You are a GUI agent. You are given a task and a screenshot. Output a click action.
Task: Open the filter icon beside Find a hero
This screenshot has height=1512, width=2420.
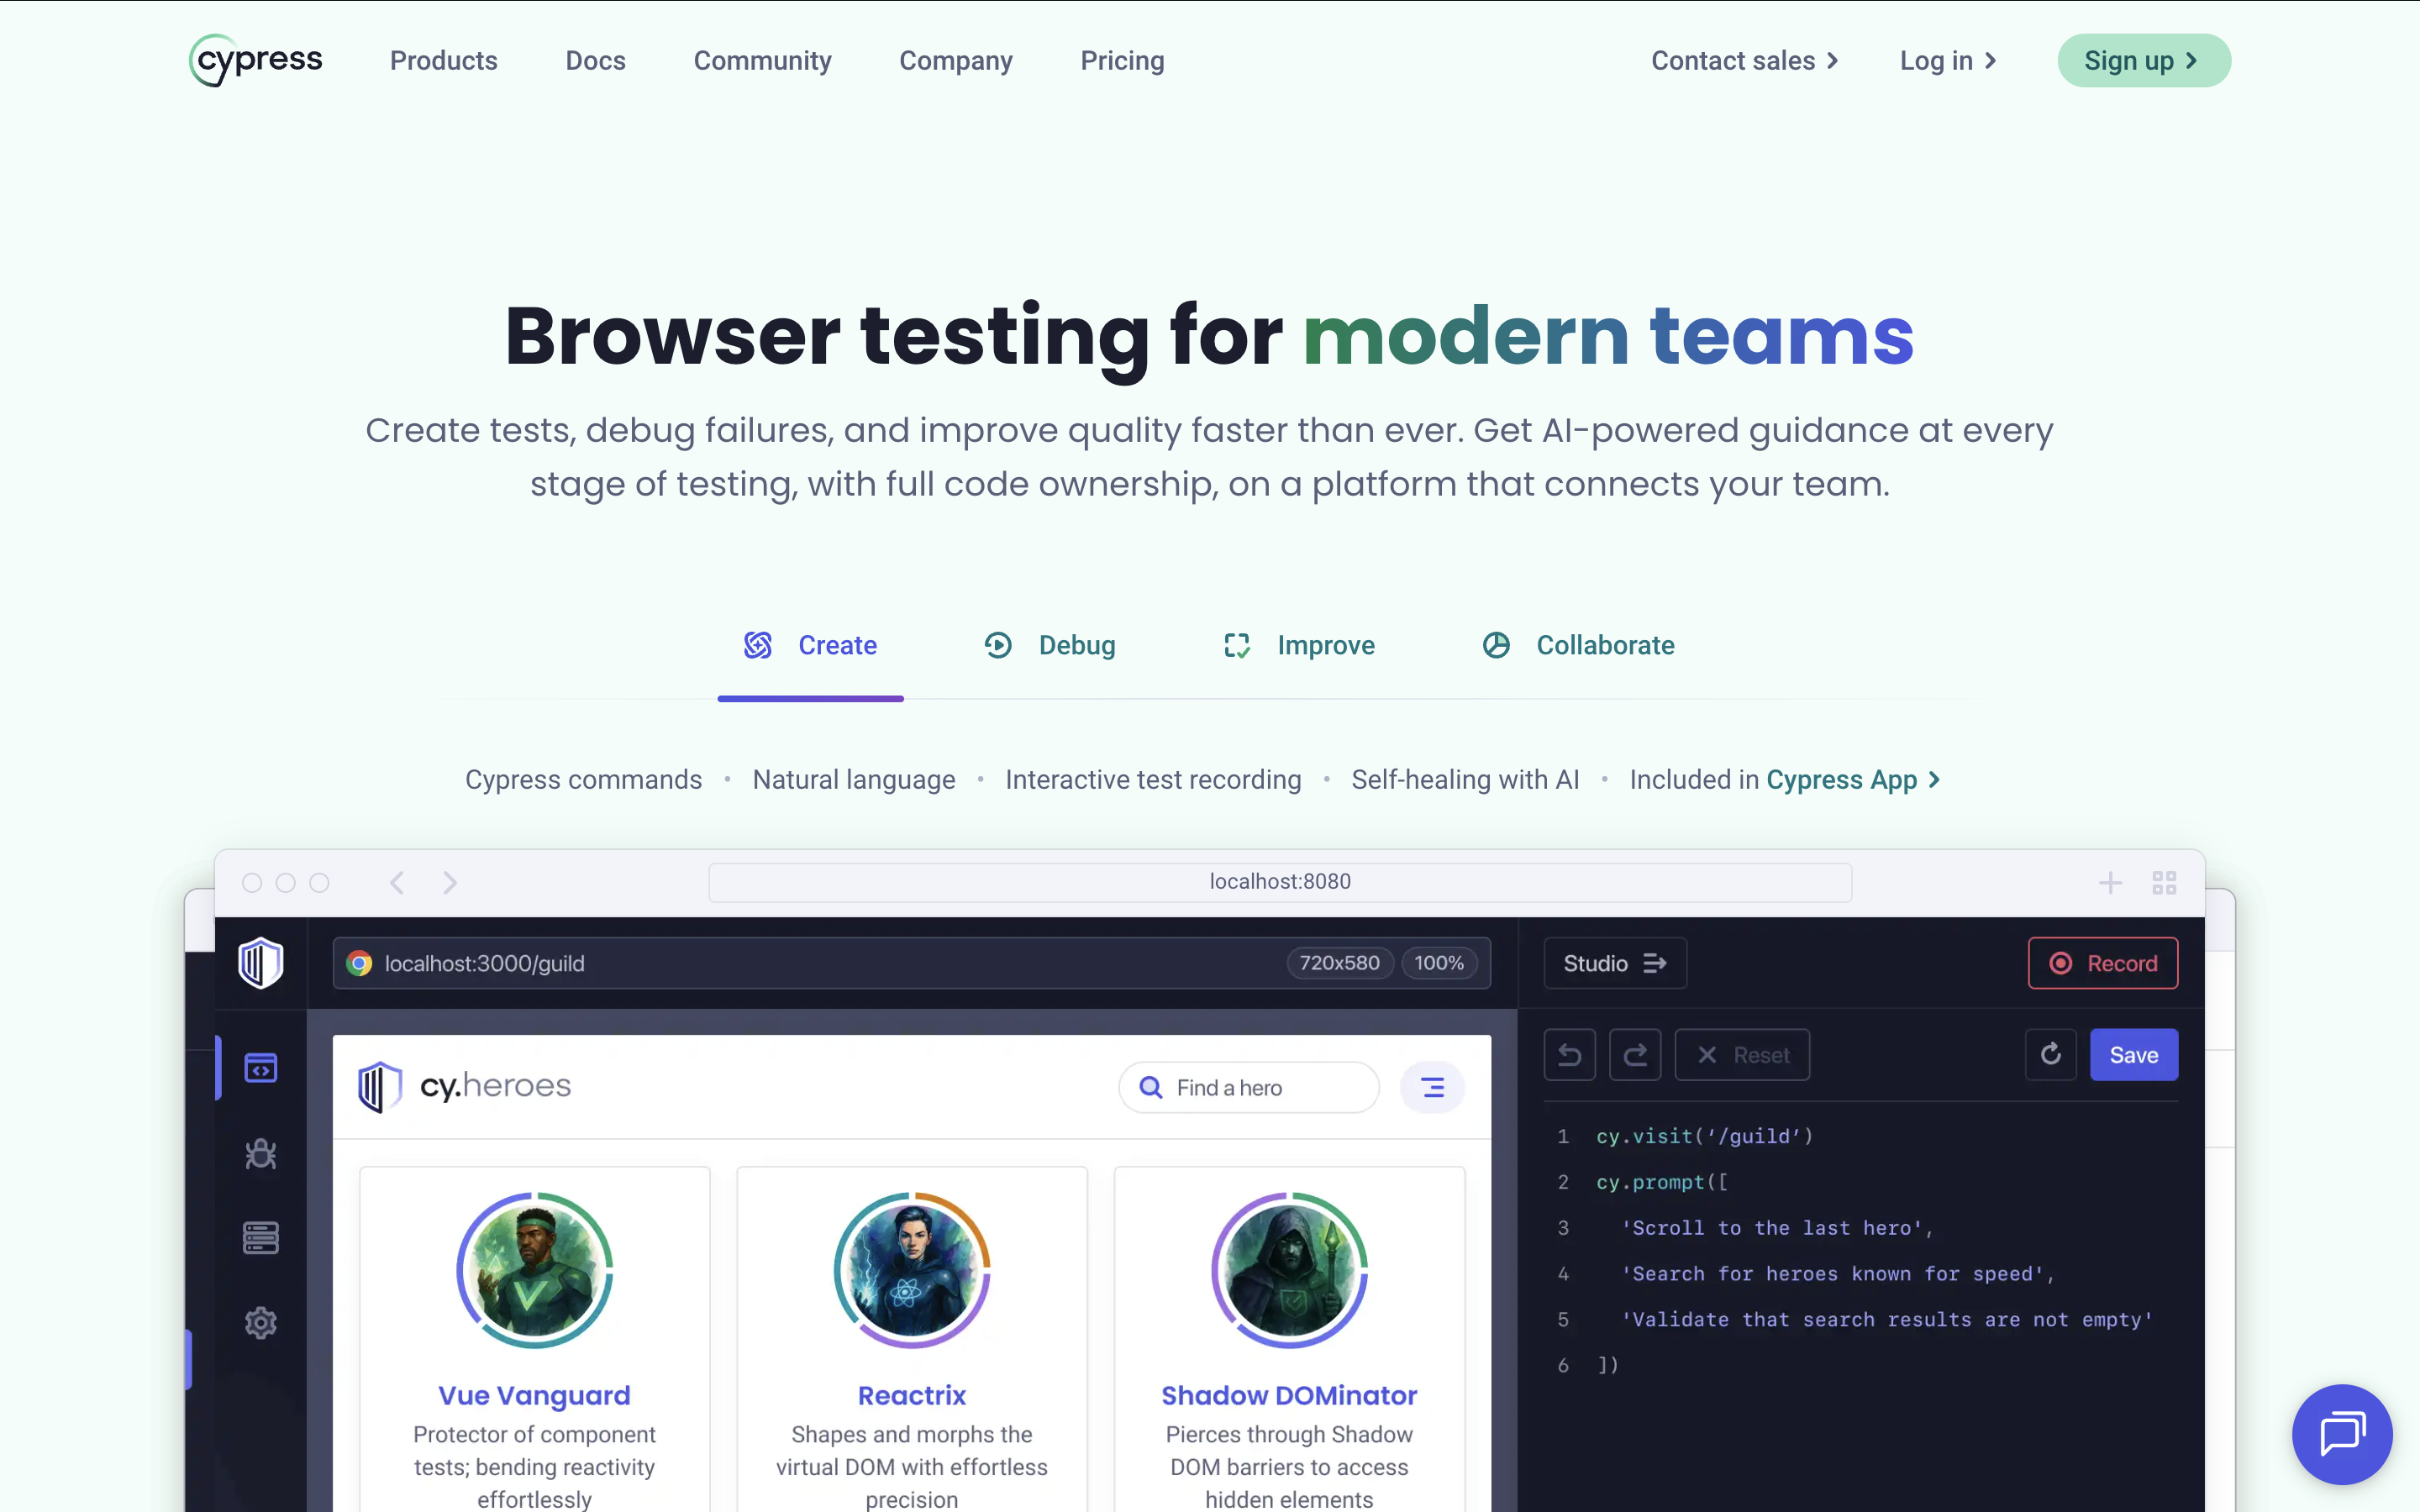click(1432, 1087)
